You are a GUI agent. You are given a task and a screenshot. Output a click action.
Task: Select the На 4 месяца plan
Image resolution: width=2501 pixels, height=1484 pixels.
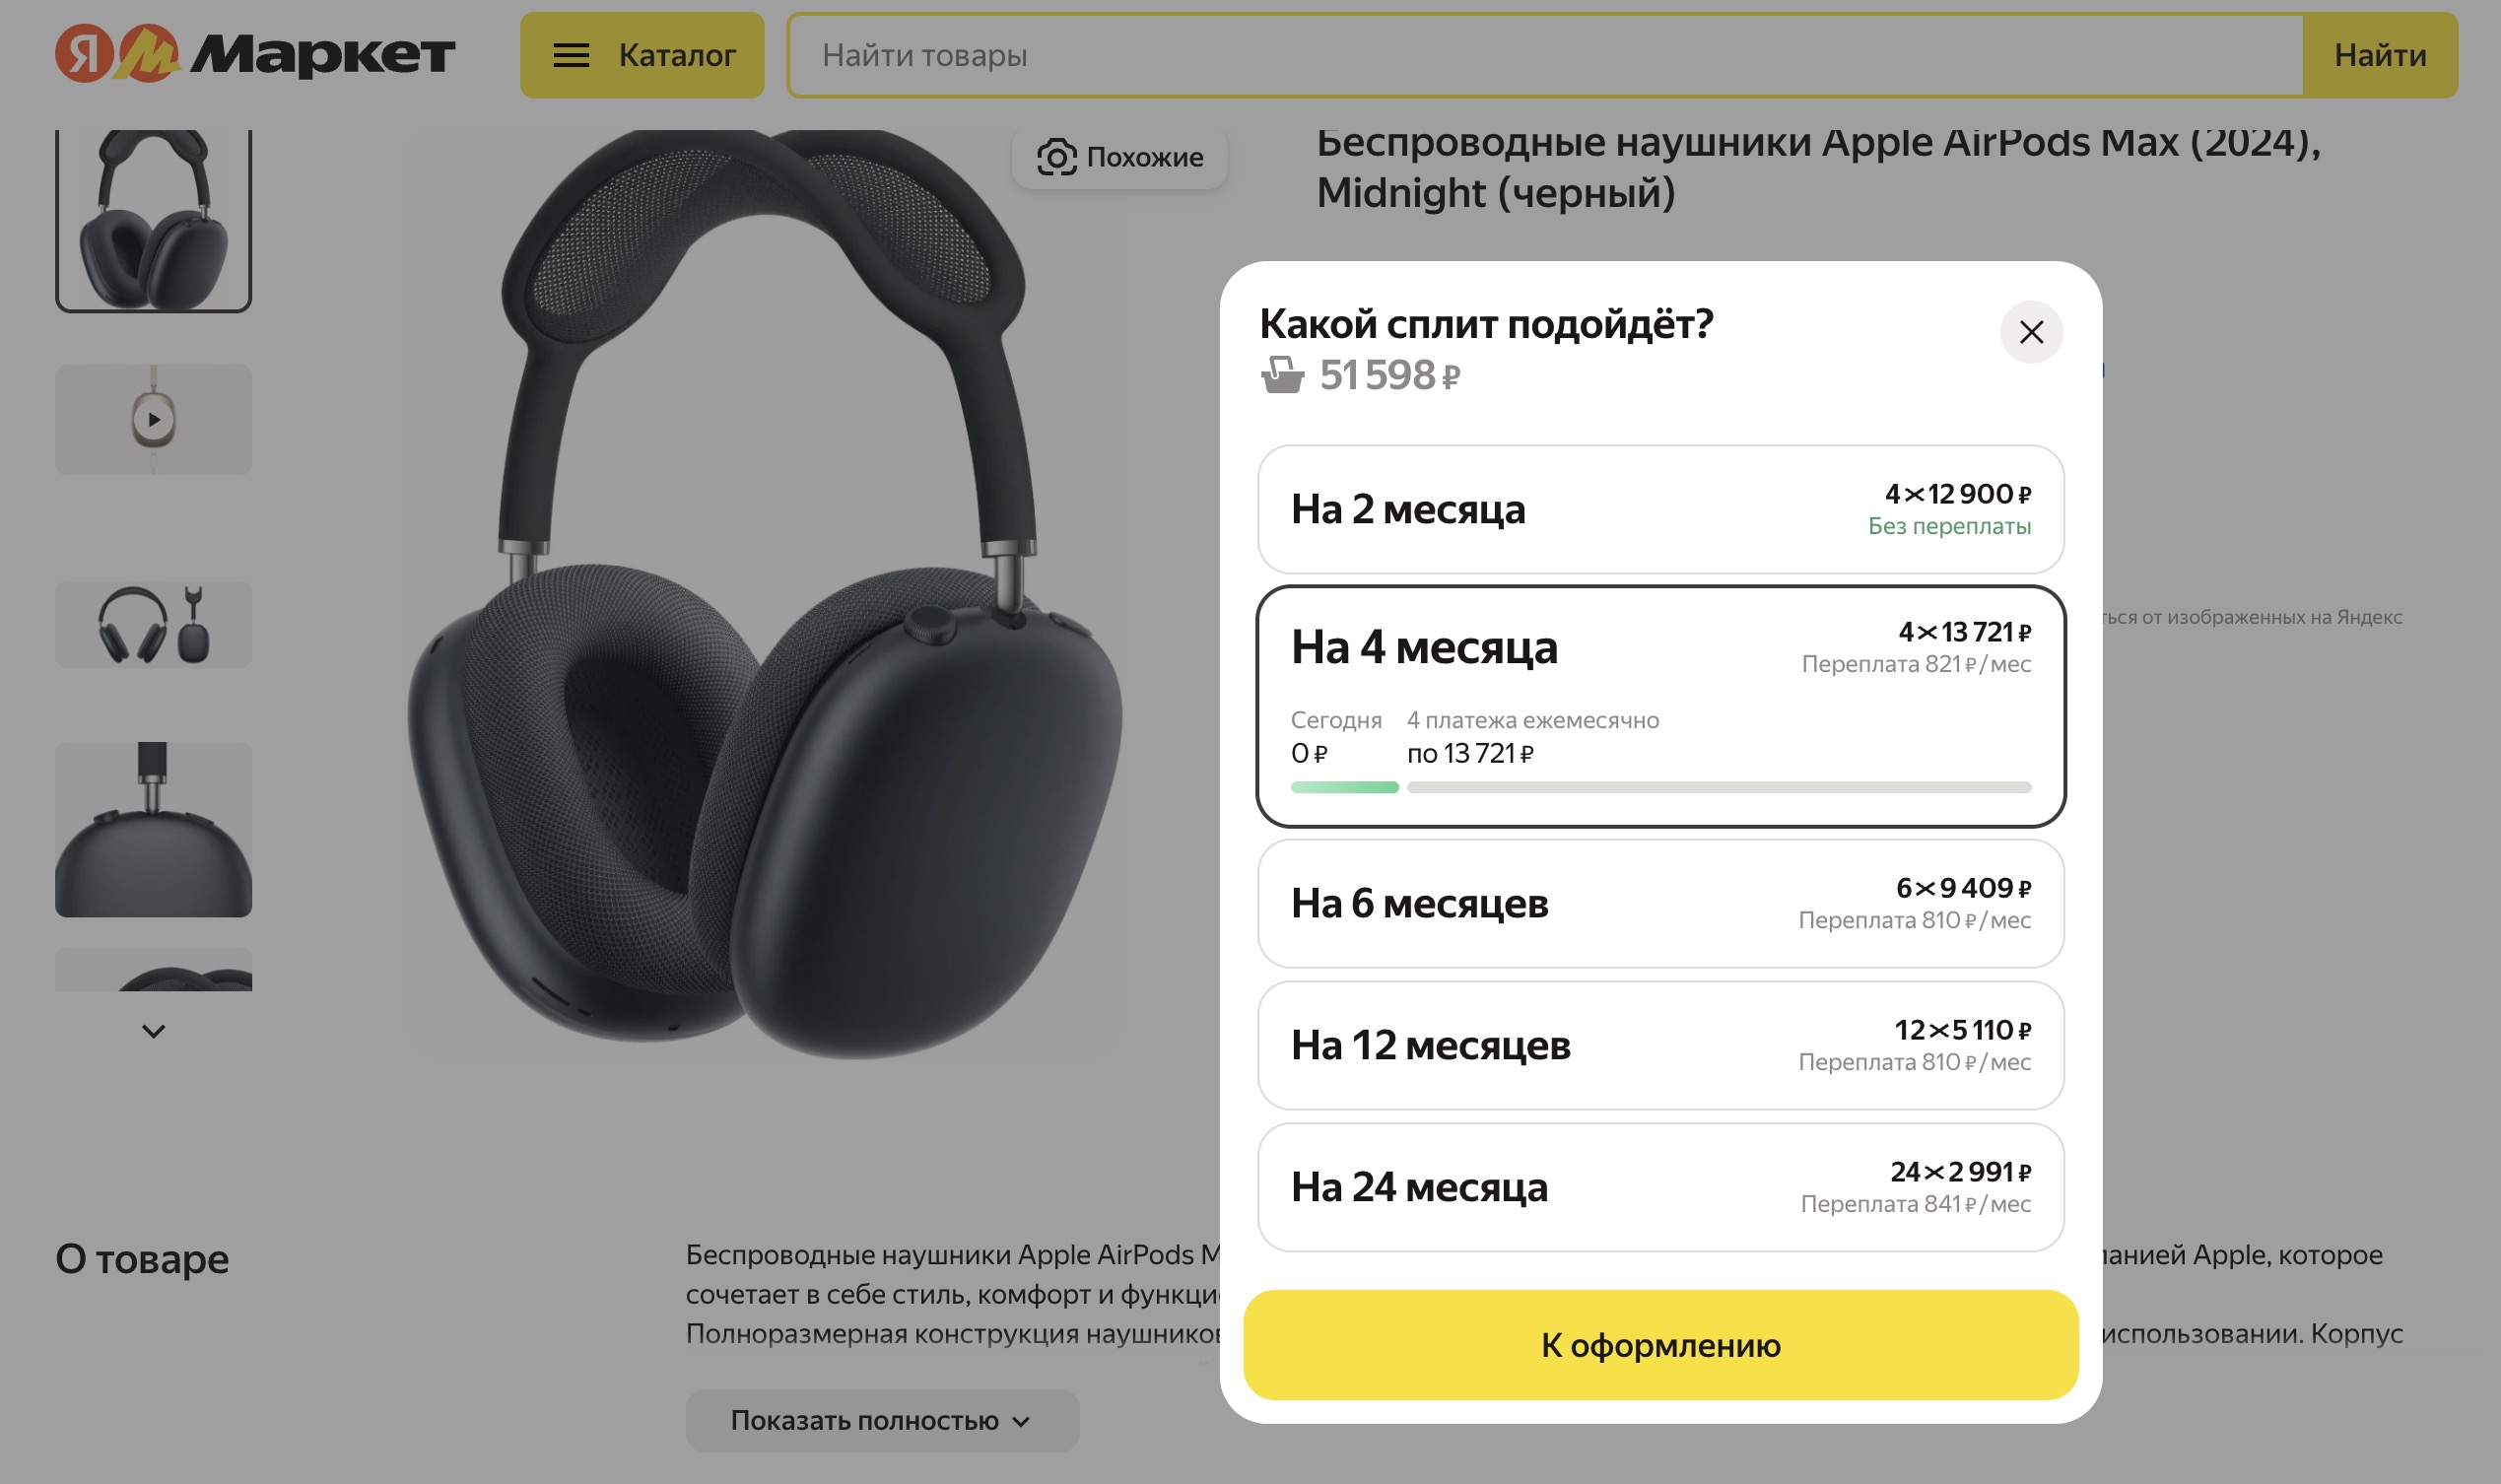[1660, 706]
